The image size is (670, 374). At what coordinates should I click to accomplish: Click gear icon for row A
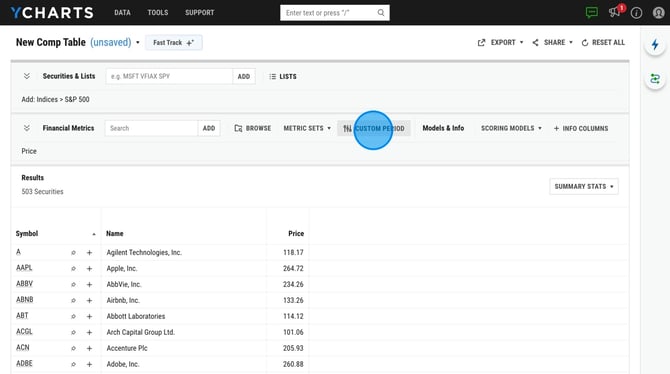[73, 253]
